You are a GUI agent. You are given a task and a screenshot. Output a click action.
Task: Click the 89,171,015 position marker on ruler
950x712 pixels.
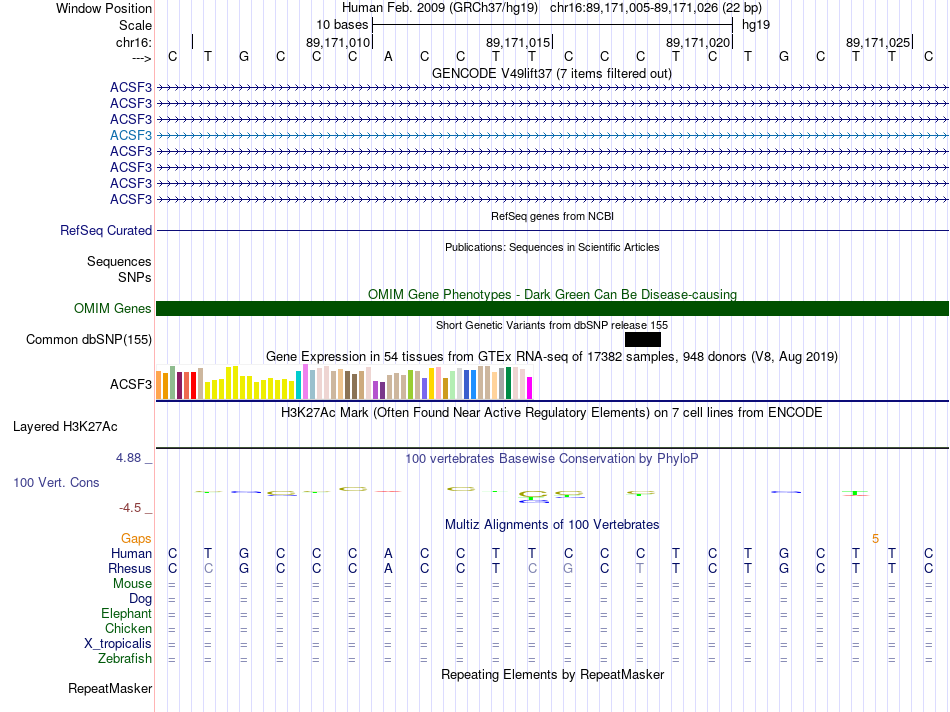(x=519, y=42)
